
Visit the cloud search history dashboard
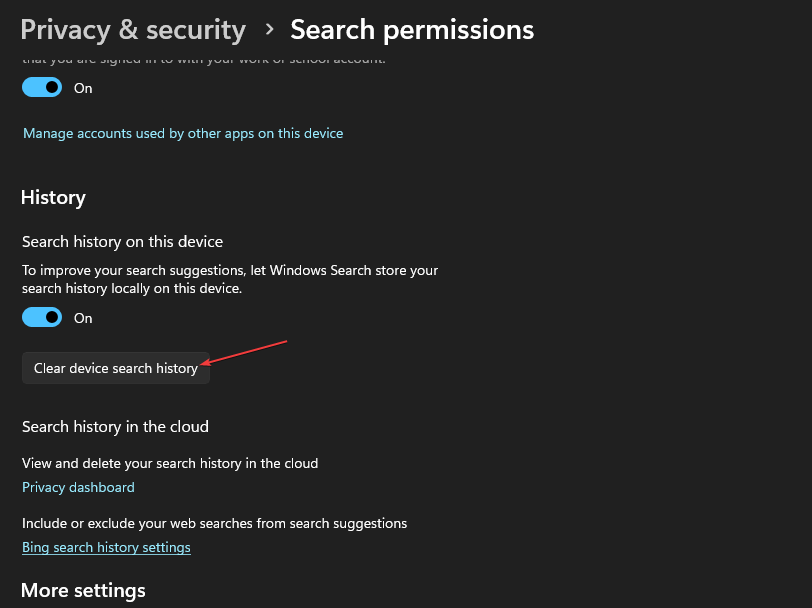(x=78, y=487)
